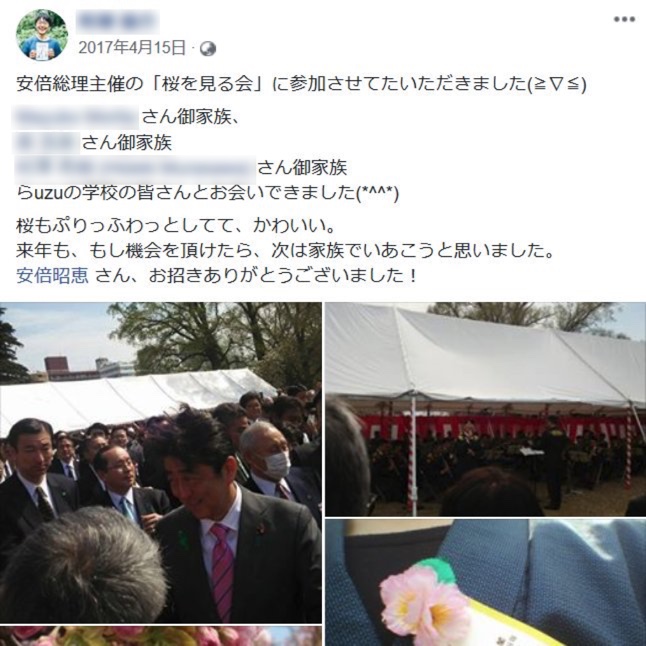Image resolution: width=646 pixels, height=646 pixels.
Task: Open the white tent band photo
Action: point(485,409)
